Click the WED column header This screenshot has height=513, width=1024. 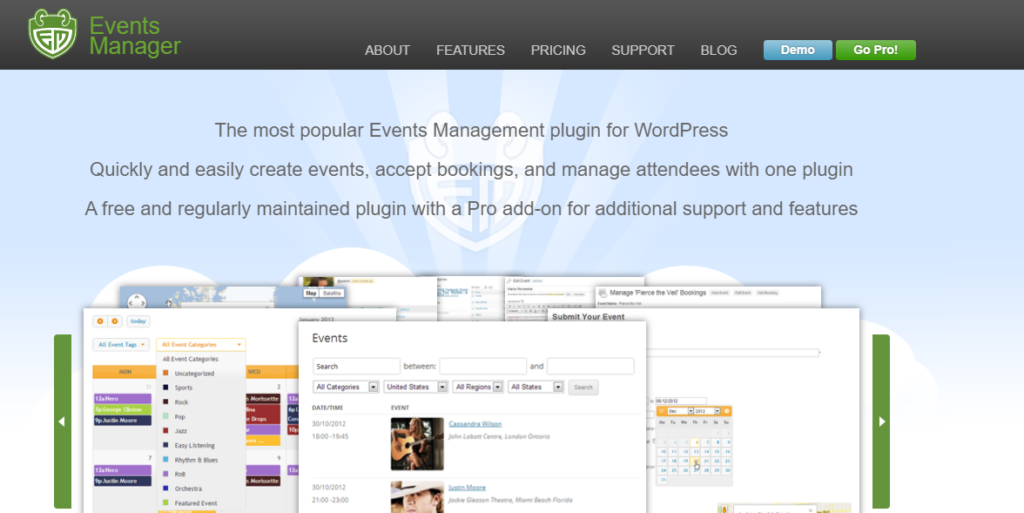point(254,372)
